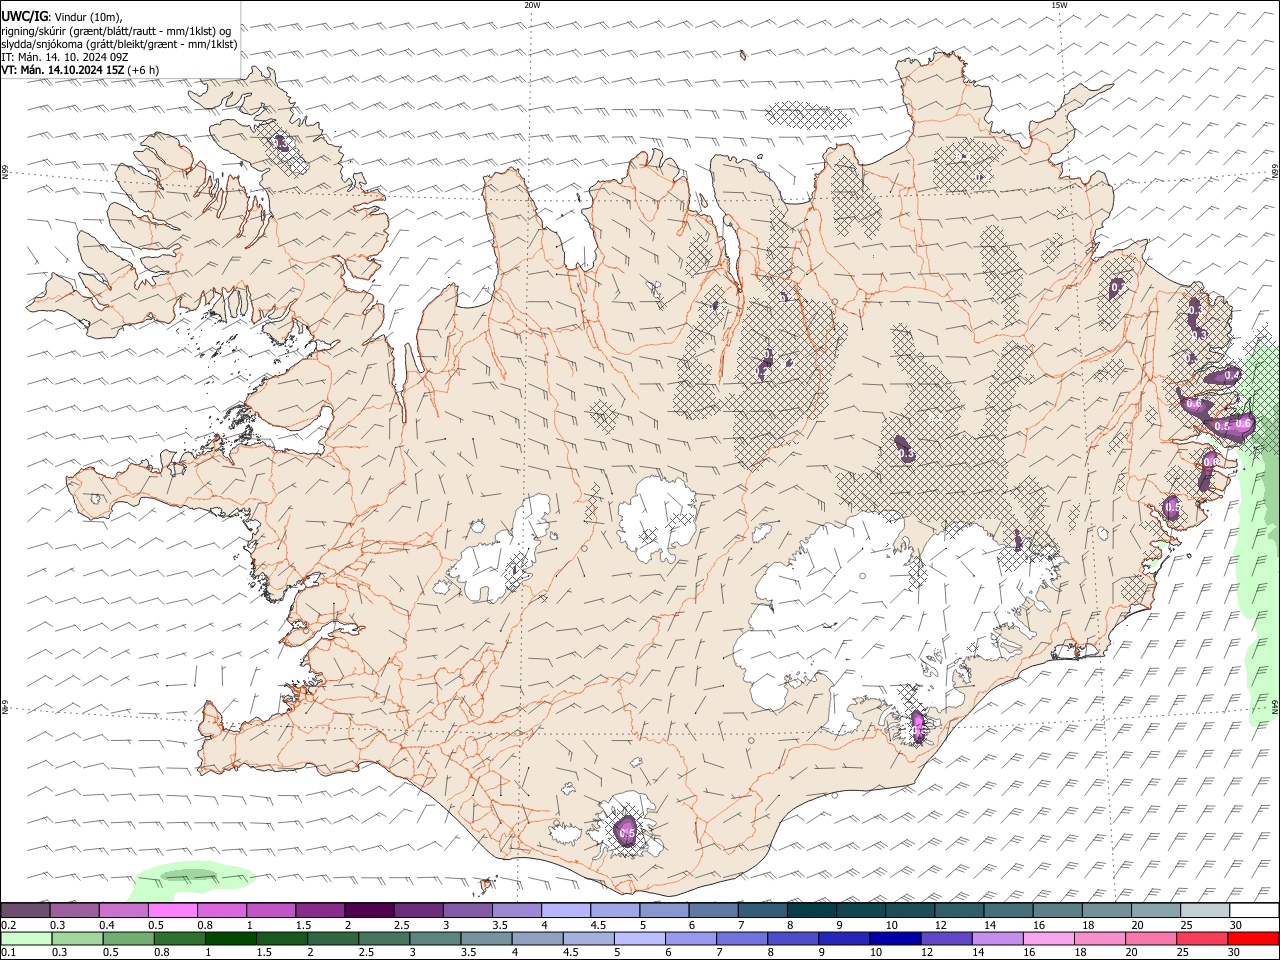The width and height of the screenshot is (1280, 960).
Task: Click the 'rigning/skúrir' legend description line
Action: [x=116, y=31]
